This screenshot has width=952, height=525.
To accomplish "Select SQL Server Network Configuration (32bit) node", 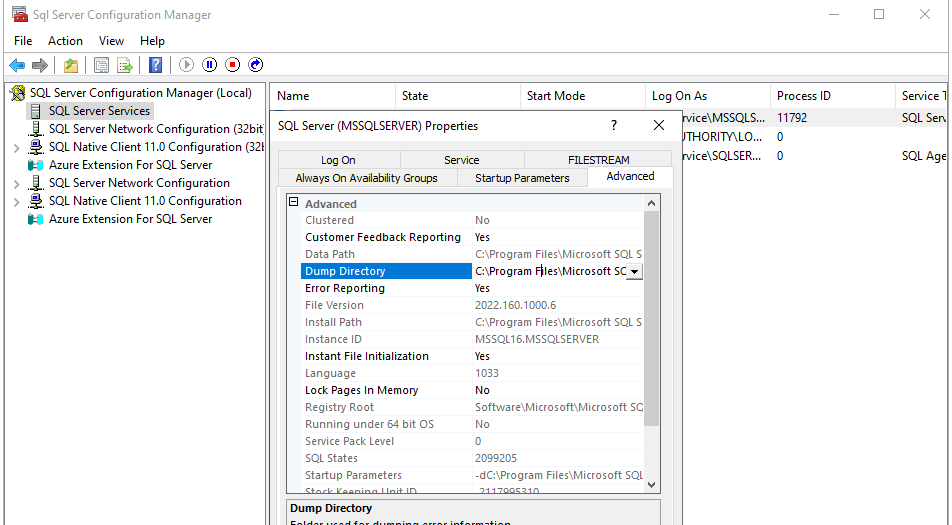I will click(156, 129).
